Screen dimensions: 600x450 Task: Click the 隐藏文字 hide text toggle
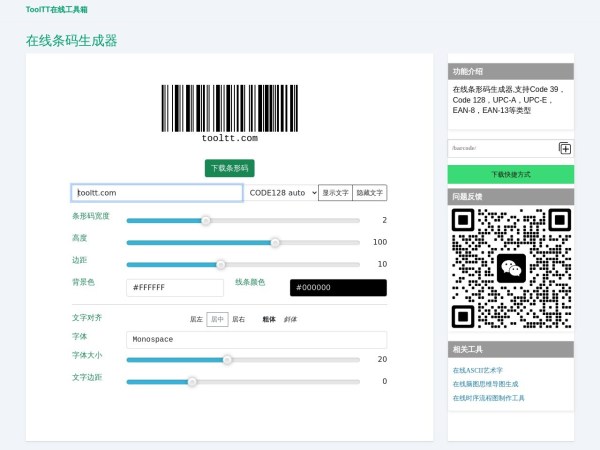point(369,192)
